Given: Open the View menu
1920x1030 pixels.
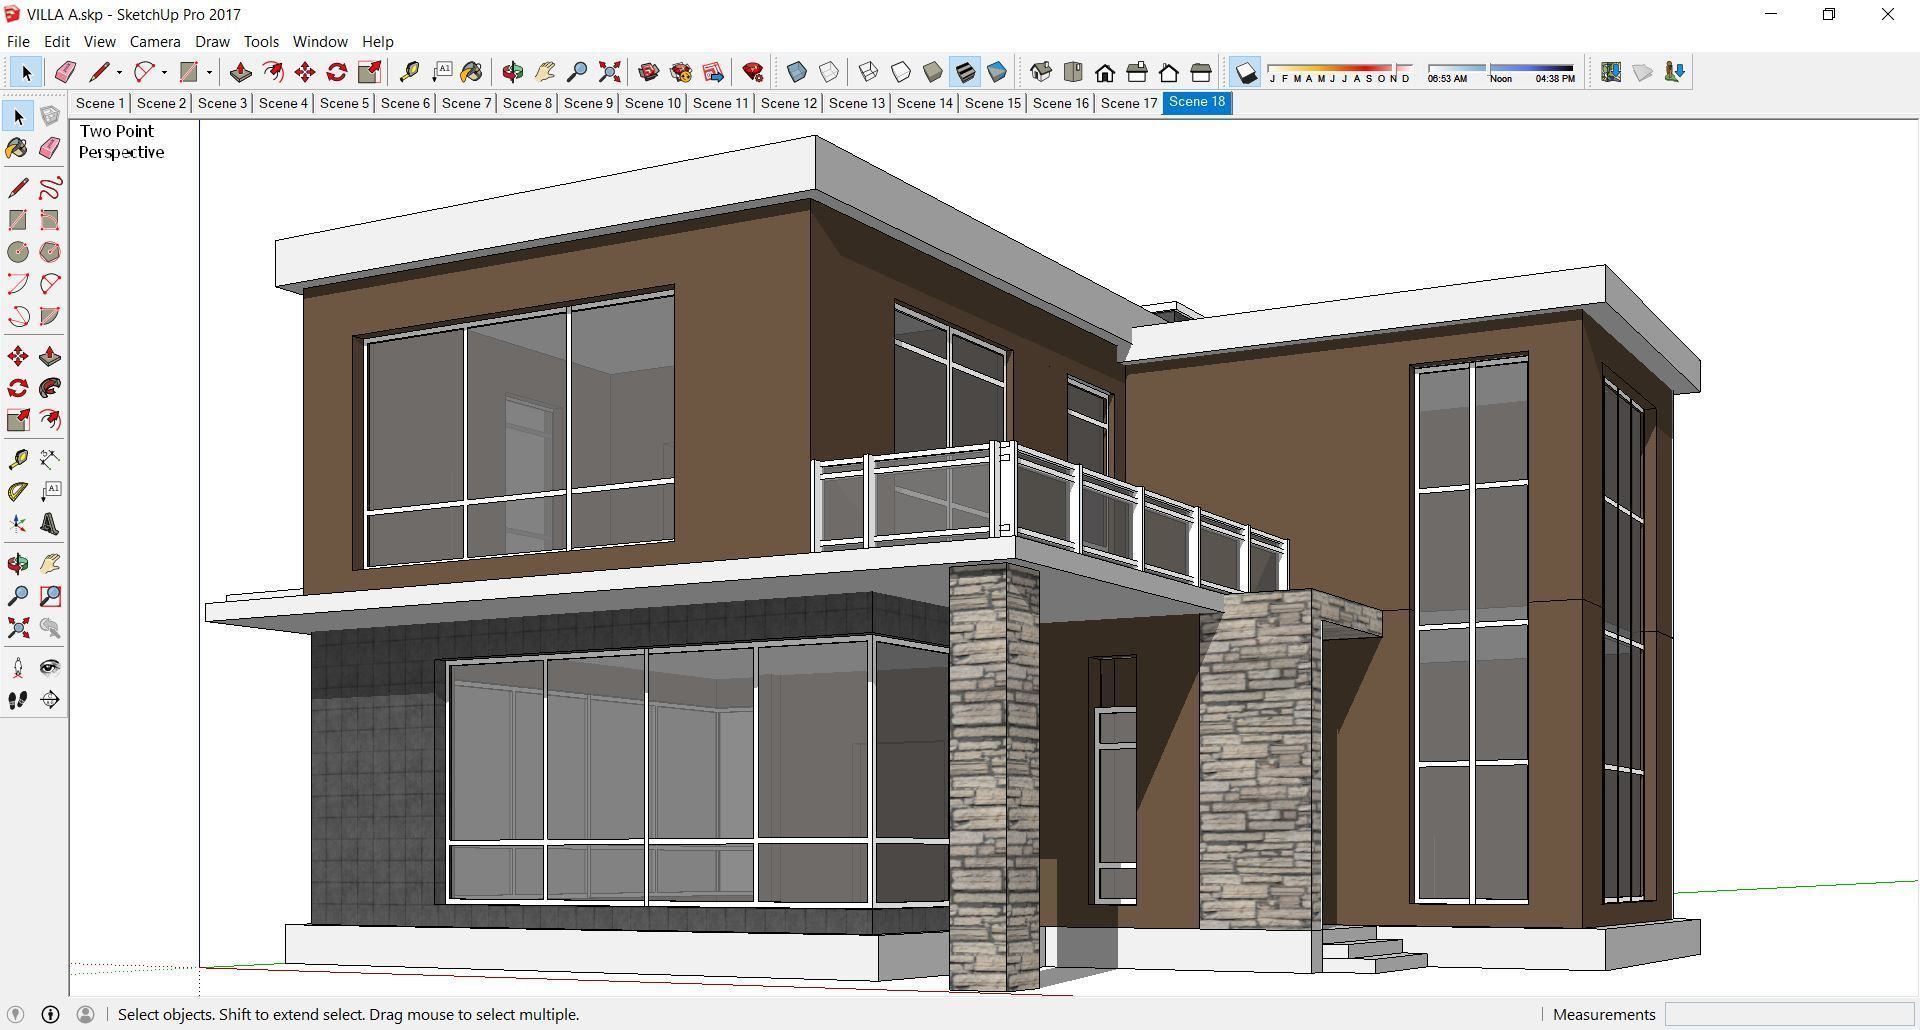Looking at the screenshot, I should (x=99, y=41).
